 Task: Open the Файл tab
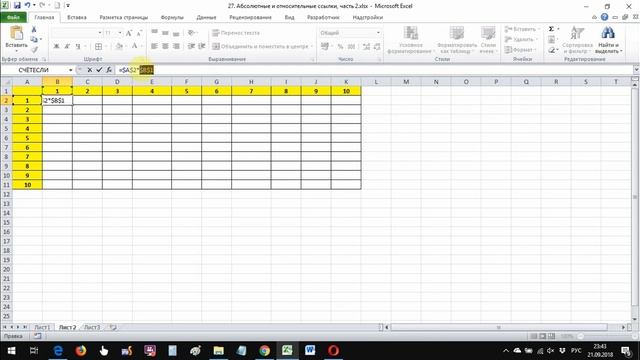click(x=13, y=17)
